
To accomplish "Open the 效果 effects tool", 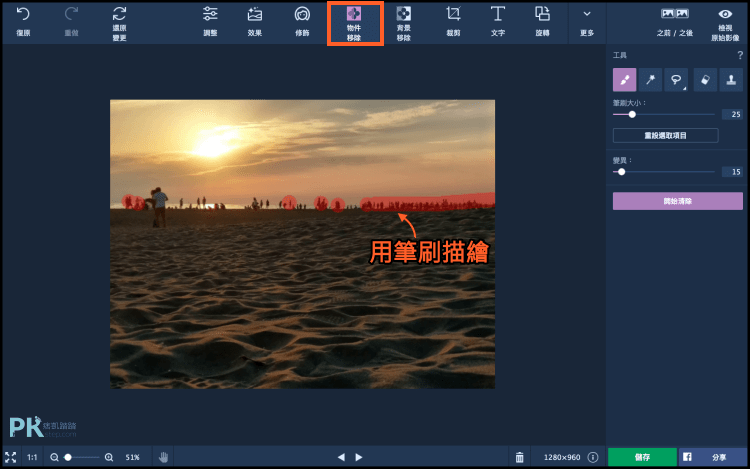I will coord(254,22).
